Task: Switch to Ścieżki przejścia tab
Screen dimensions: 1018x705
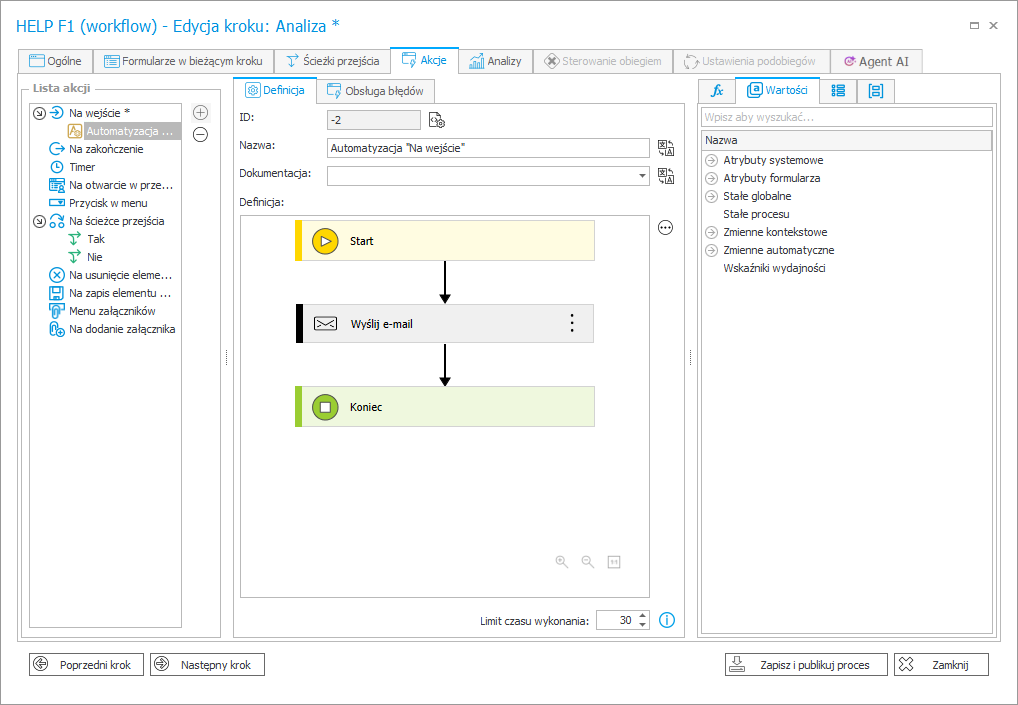Action: pos(332,61)
